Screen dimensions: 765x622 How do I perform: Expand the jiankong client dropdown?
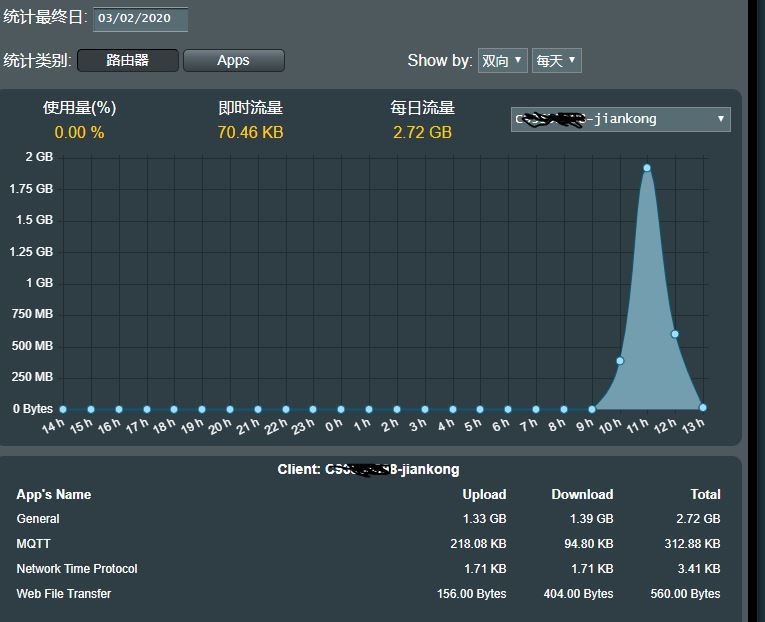[621, 119]
